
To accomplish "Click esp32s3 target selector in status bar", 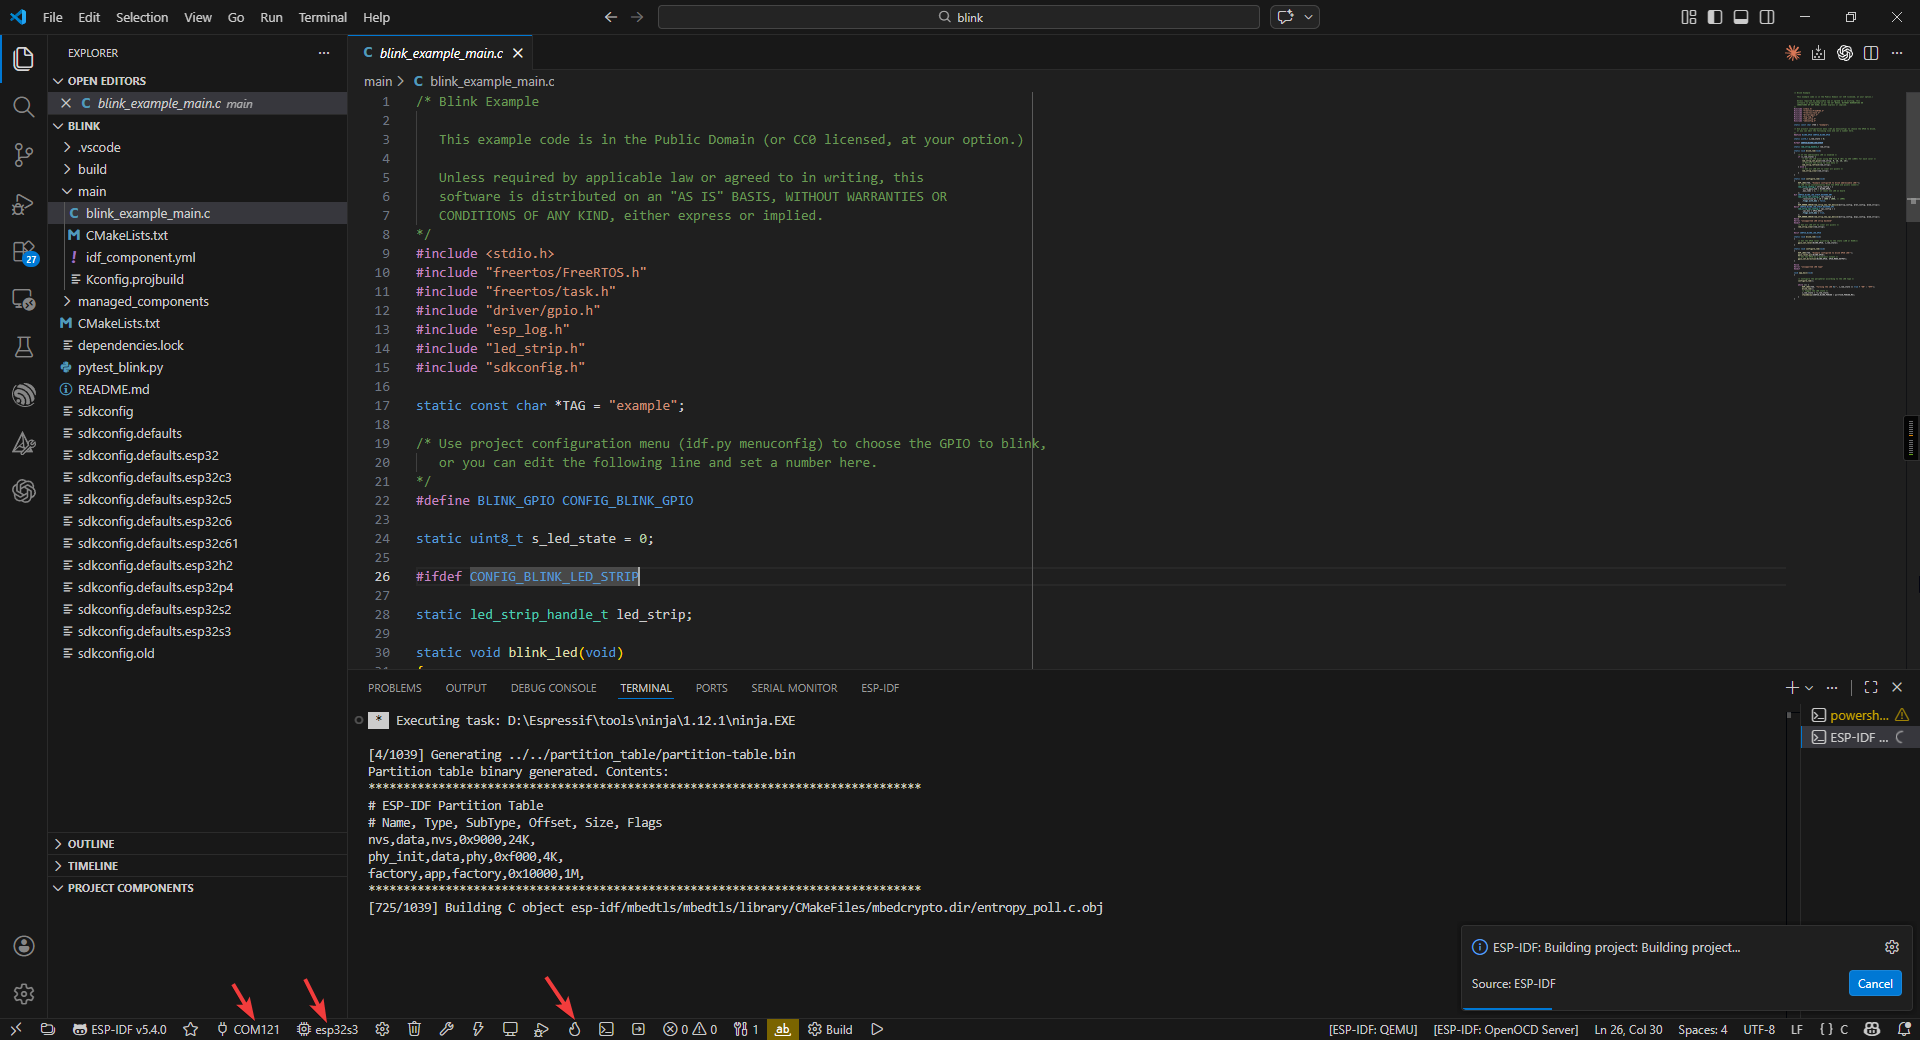I will click(x=327, y=1029).
